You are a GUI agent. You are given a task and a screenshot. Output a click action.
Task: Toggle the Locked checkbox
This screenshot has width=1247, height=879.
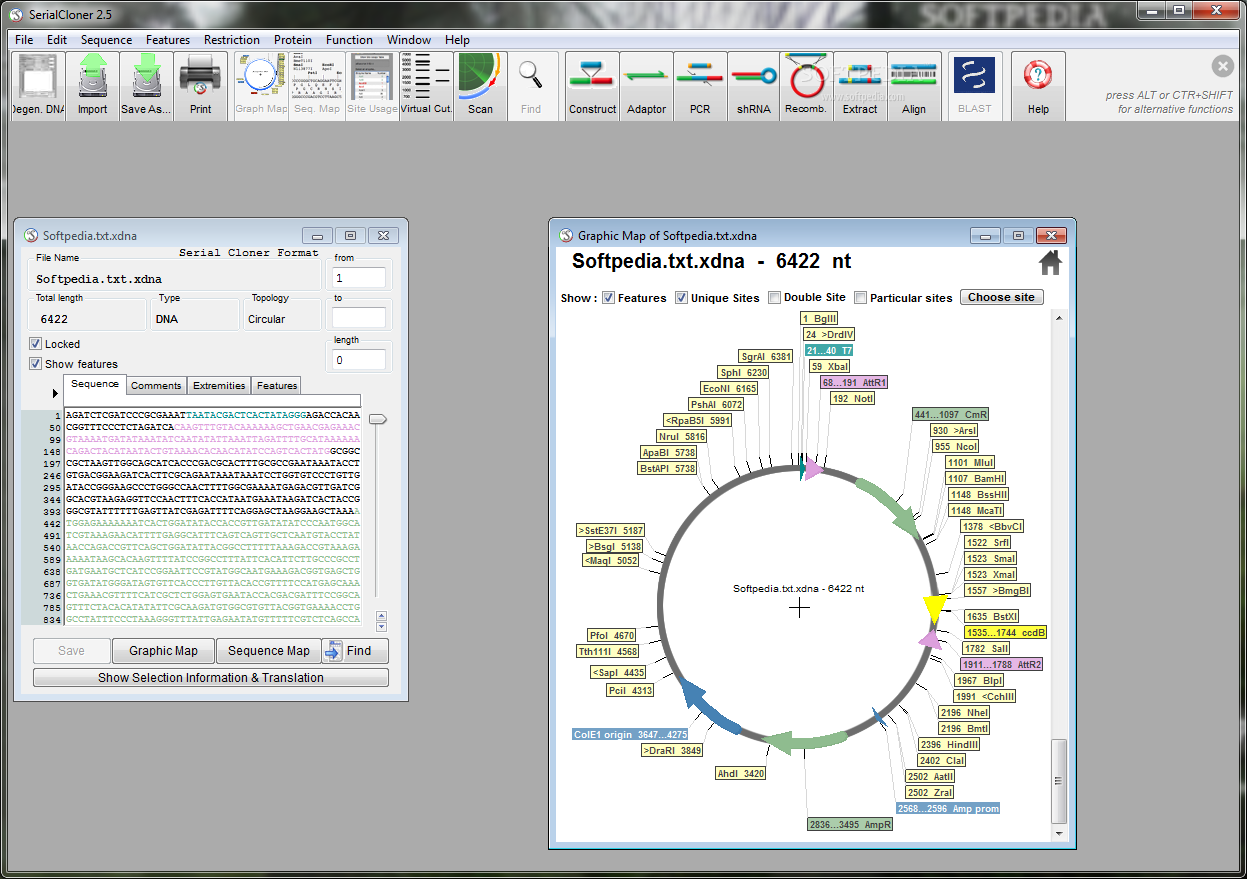pos(36,344)
